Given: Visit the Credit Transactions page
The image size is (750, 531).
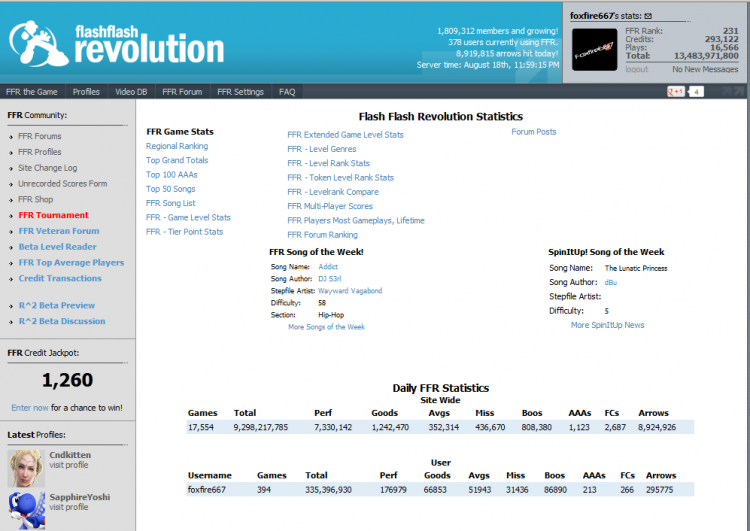Looking at the screenshot, I should pos(60,278).
